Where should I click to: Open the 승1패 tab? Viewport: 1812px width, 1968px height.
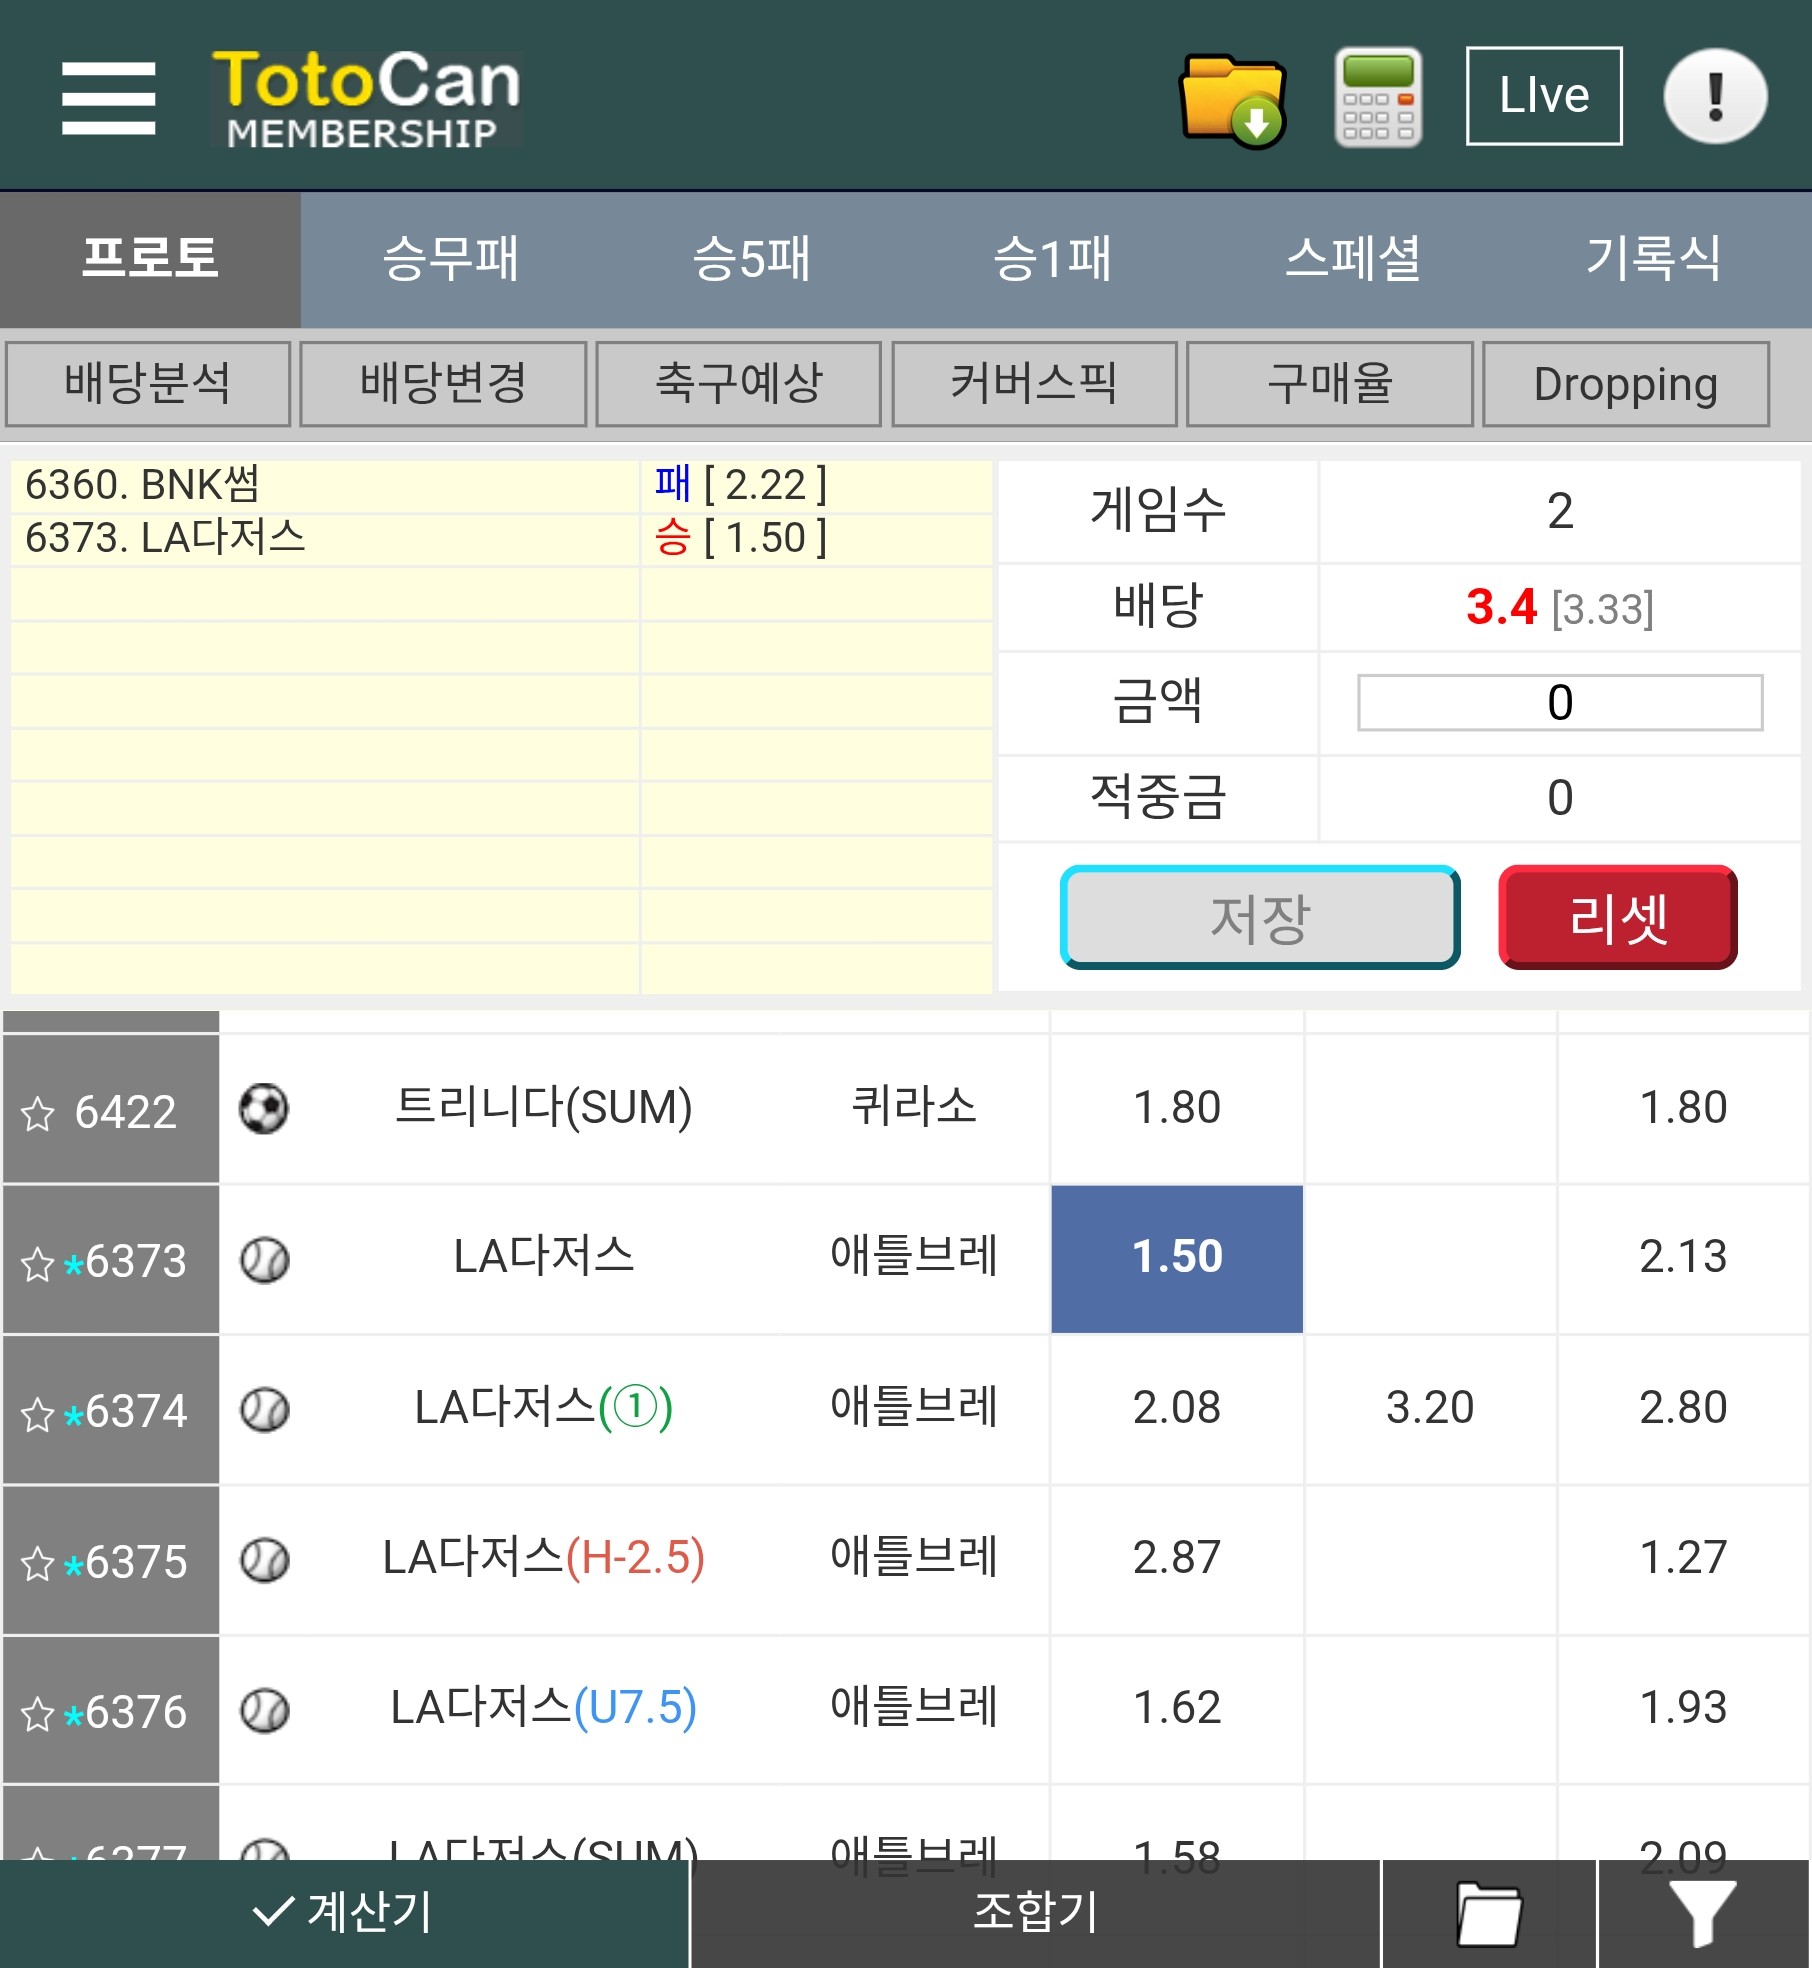(x=1052, y=259)
